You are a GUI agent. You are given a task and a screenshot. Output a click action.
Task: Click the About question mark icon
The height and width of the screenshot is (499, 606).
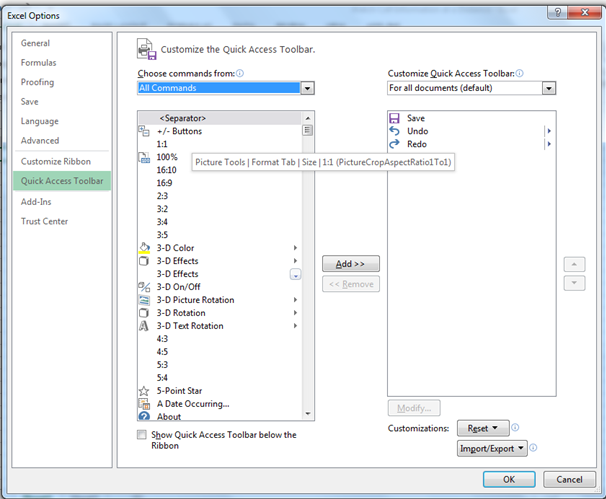[144, 416]
